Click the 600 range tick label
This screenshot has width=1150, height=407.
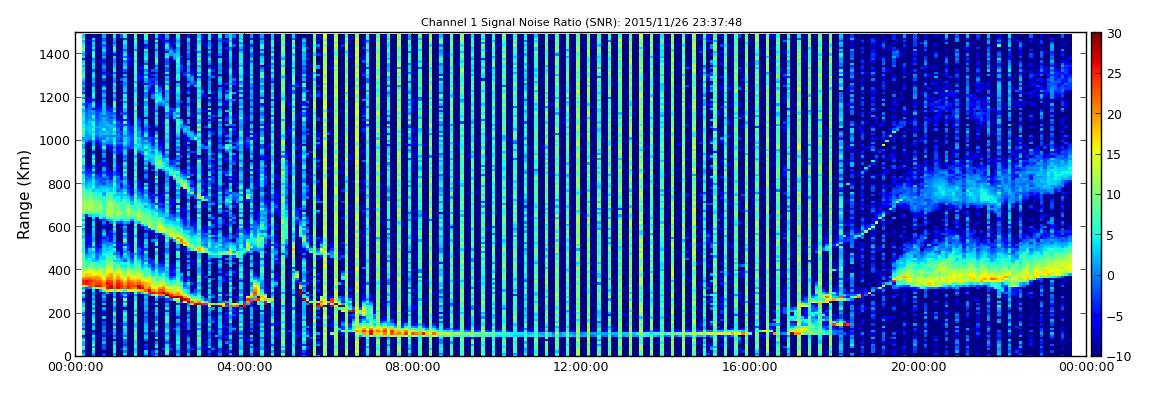[61, 227]
